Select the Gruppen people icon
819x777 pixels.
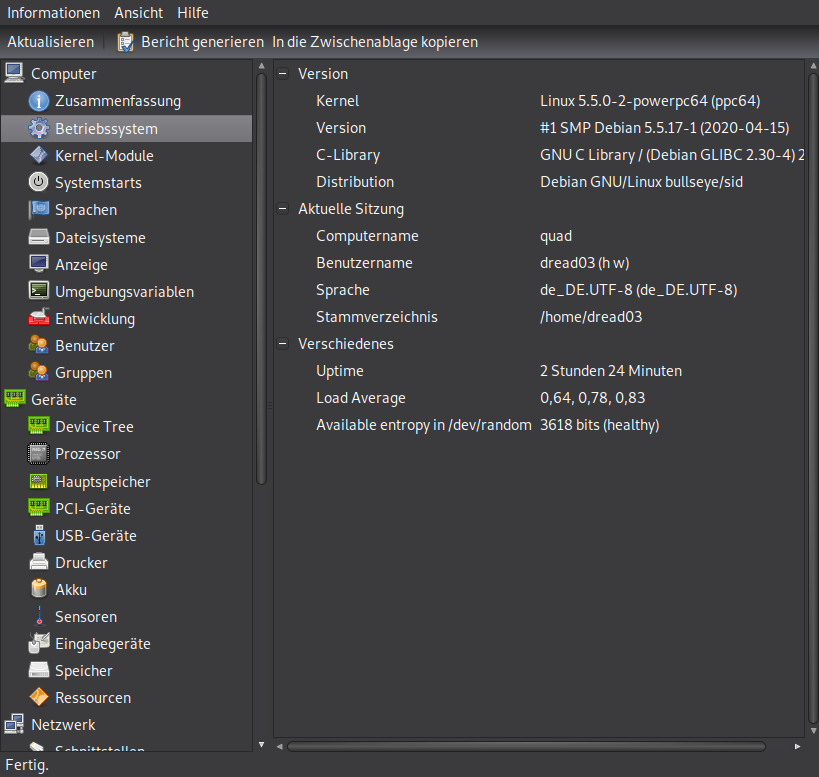(x=39, y=372)
